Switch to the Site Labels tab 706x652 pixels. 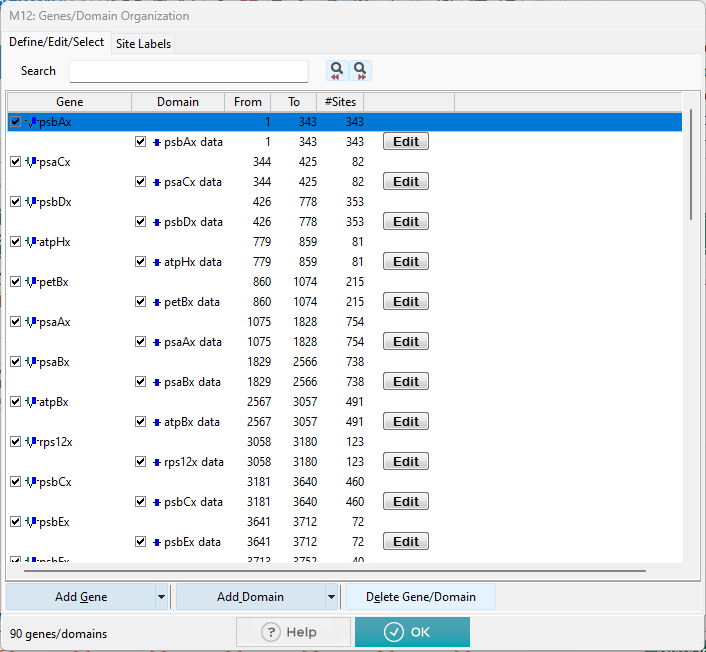pos(143,43)
